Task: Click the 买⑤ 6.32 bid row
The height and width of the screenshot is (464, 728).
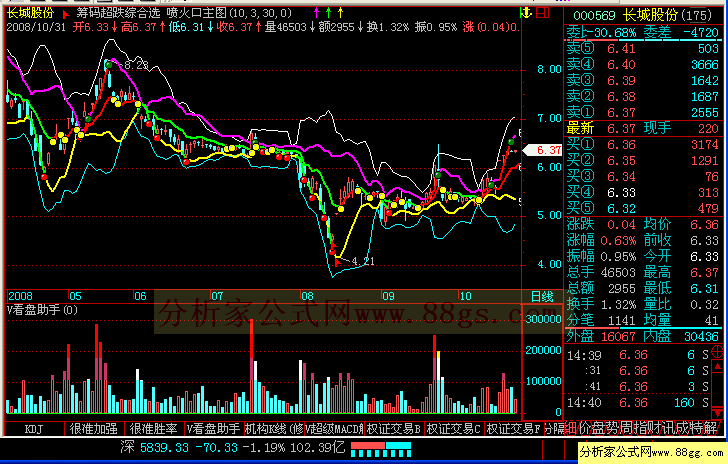Action: pos(643,208)
